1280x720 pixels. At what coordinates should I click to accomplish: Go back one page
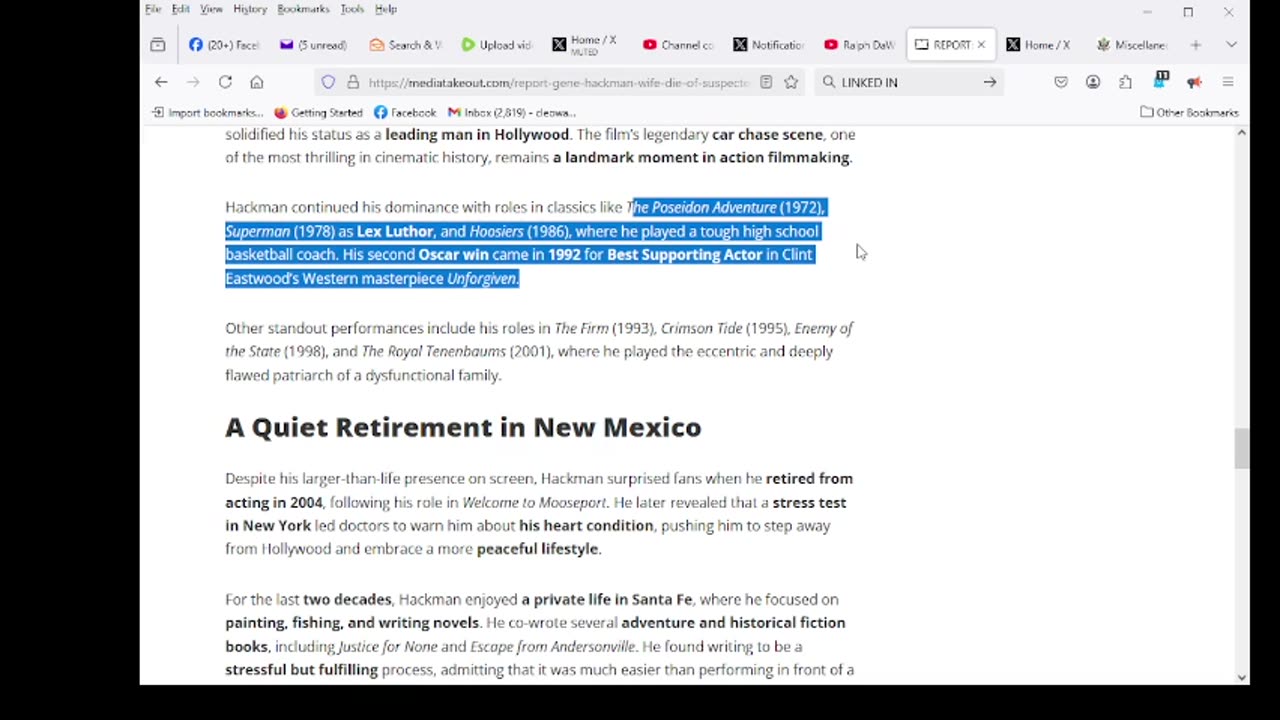(x=161, y=82)
